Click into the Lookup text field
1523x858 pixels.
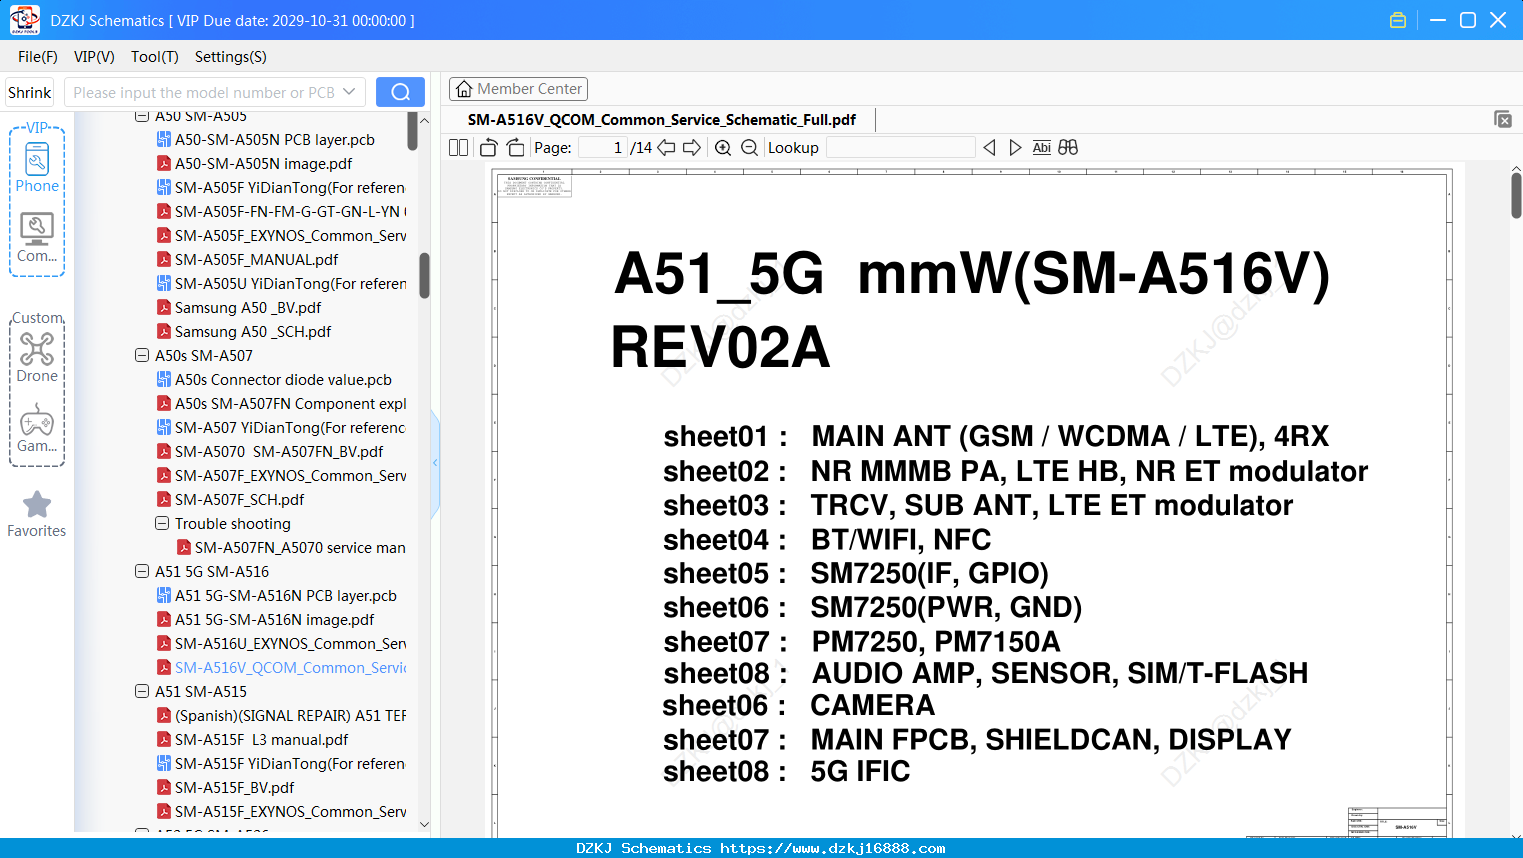point(900,148)
